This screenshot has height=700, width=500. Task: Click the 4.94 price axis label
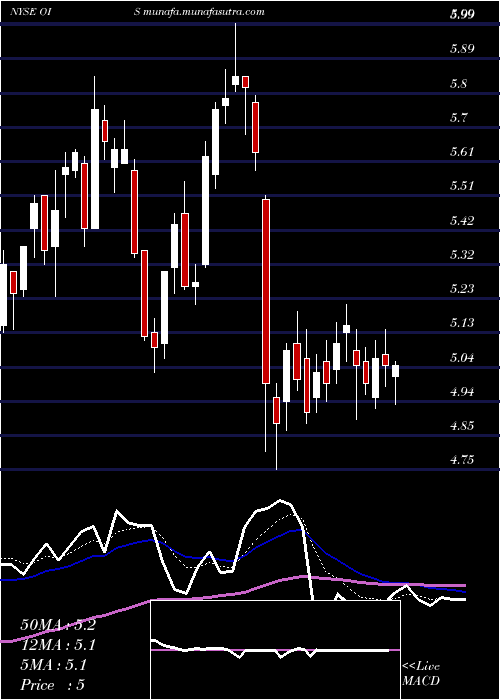pyautogui.click(x=462, y=392)
